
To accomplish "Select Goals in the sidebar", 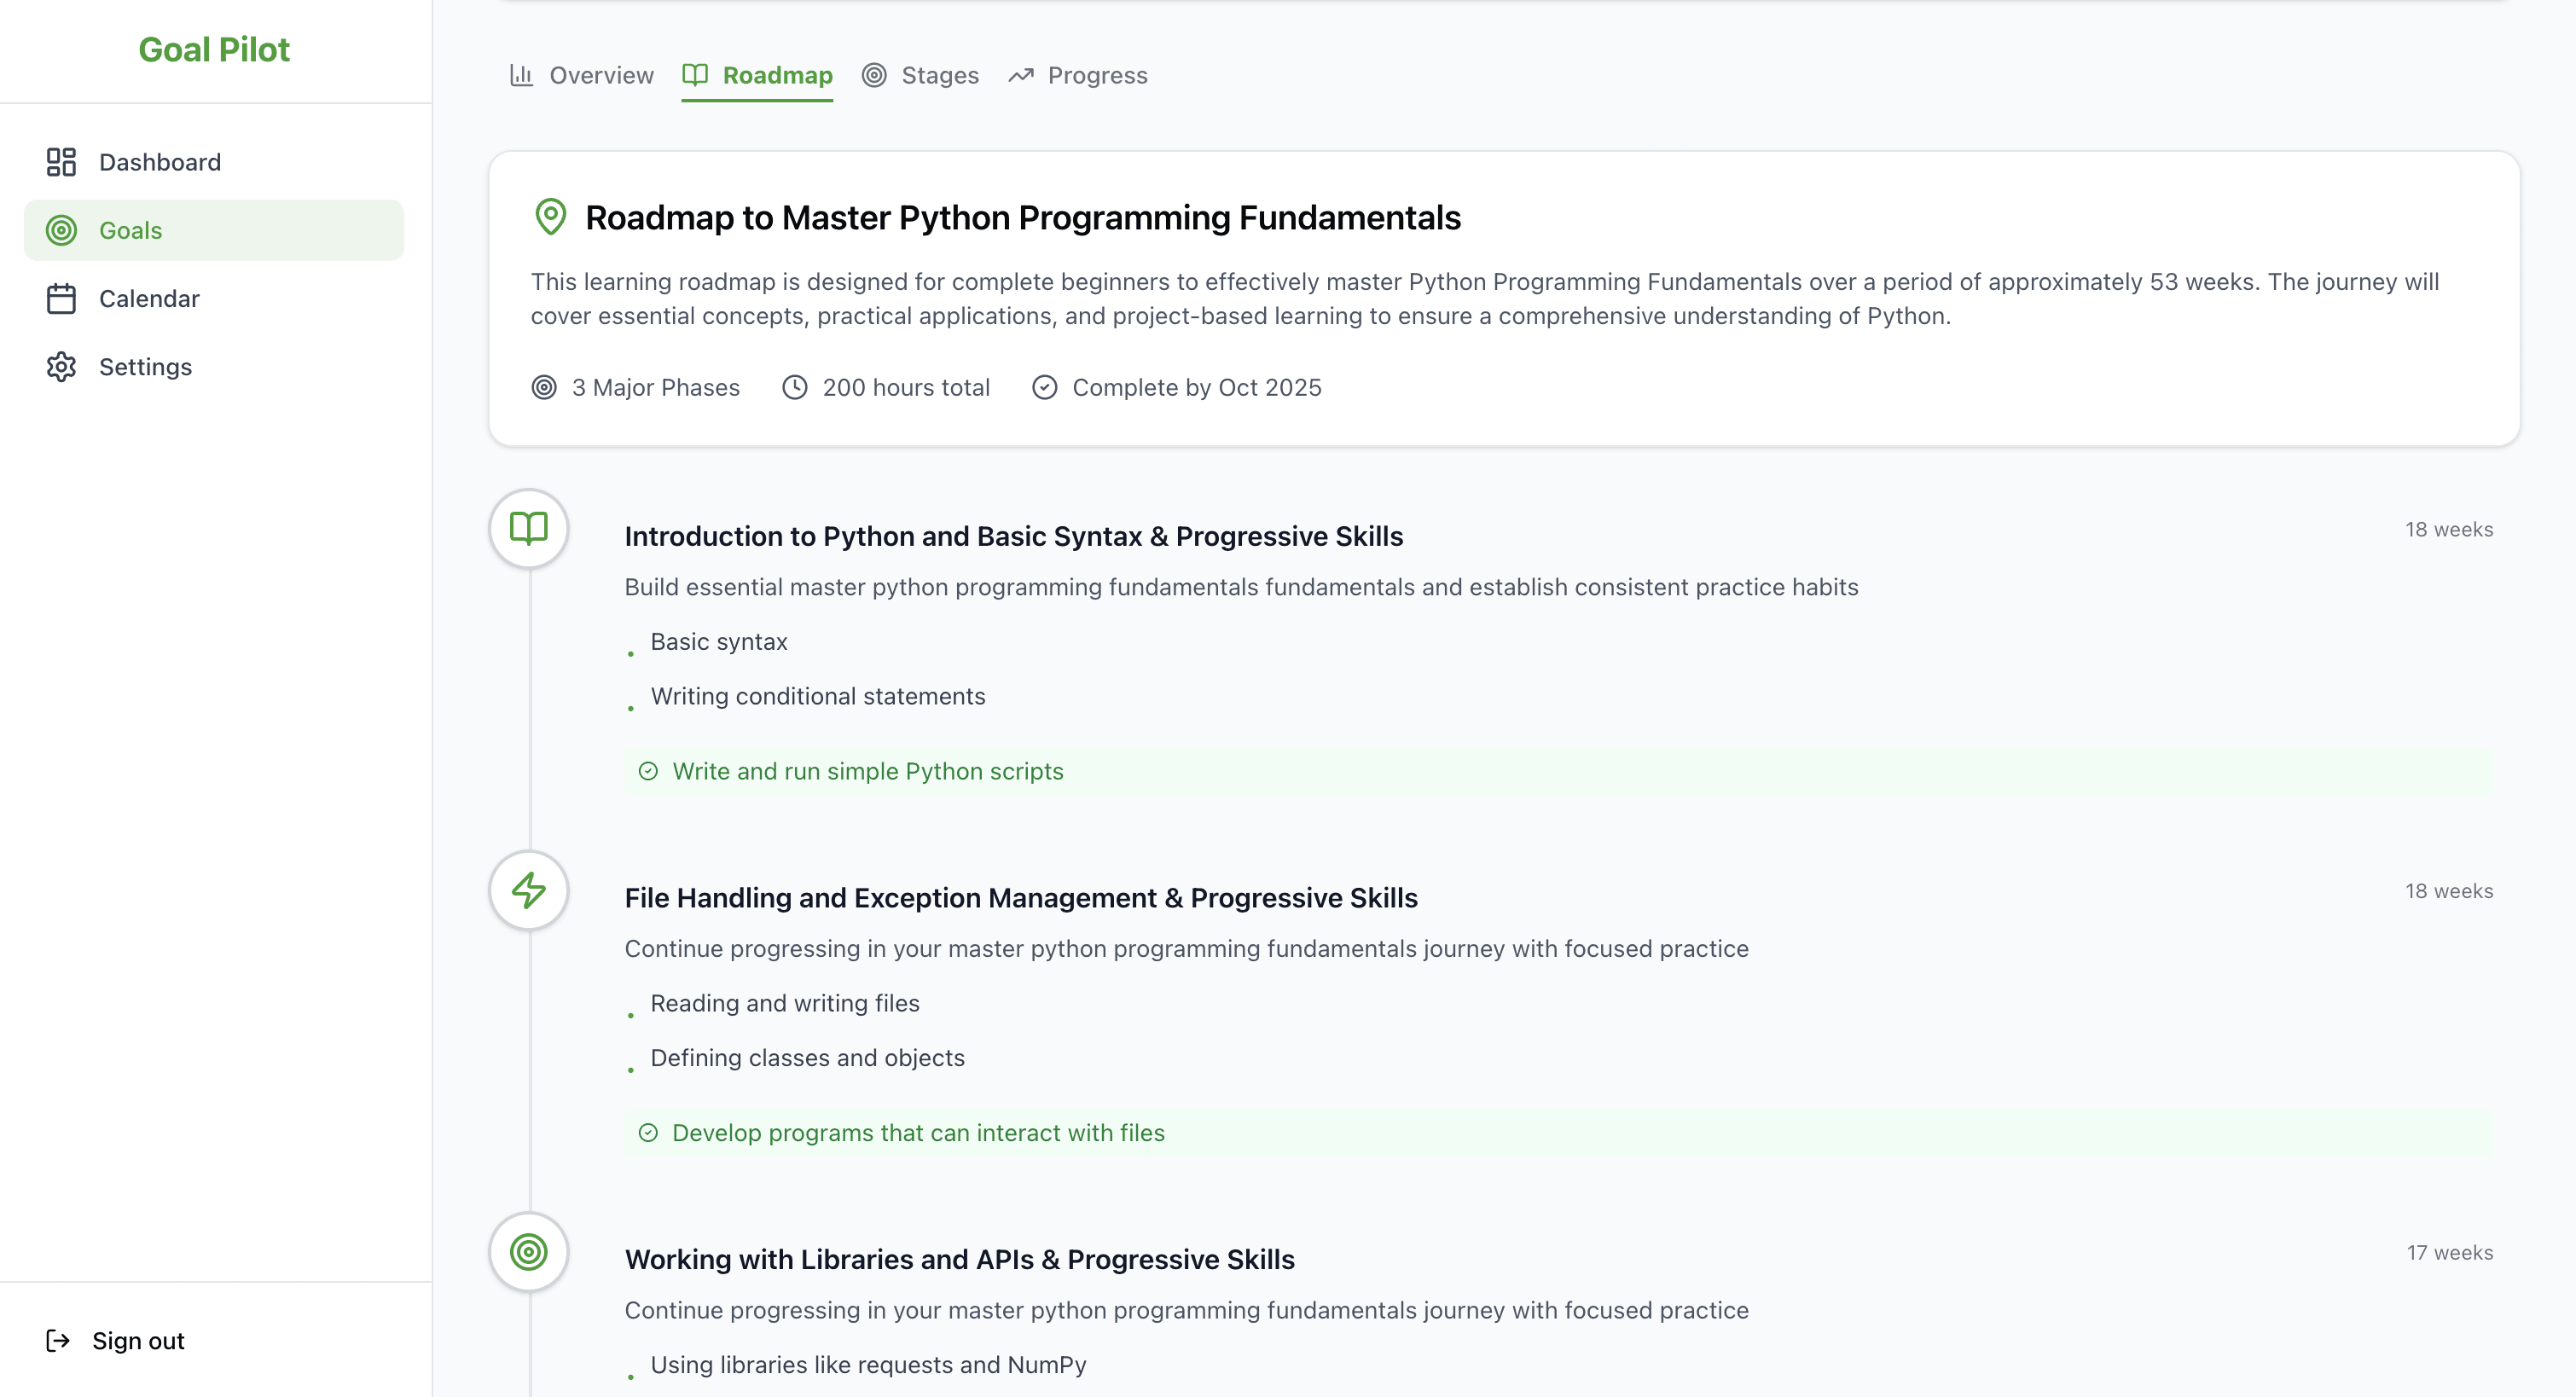I will click(214, 230).
